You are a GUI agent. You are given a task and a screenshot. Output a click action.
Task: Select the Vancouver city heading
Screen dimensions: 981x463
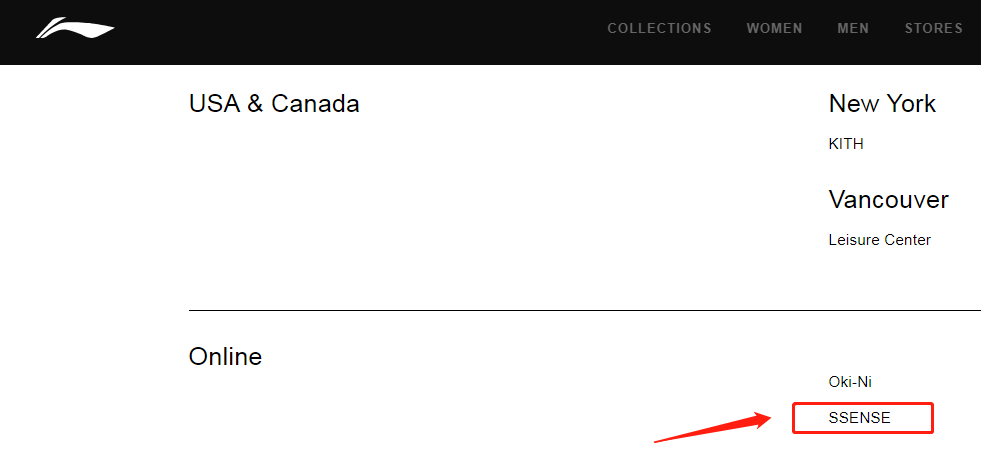[888, 200]
